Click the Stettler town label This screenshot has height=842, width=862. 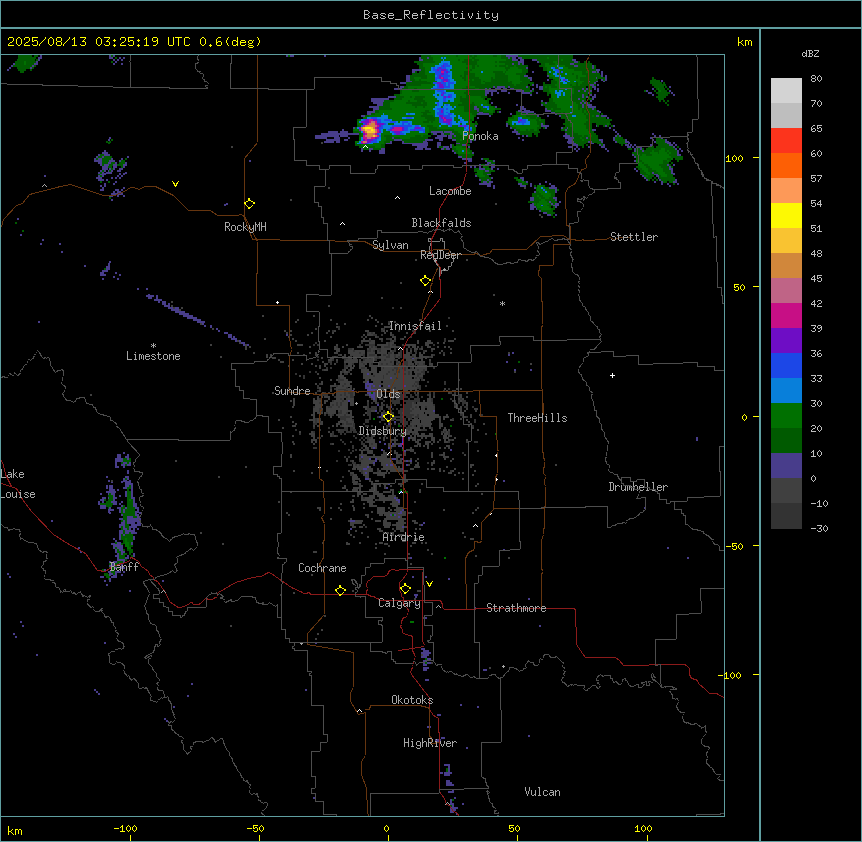634,237
